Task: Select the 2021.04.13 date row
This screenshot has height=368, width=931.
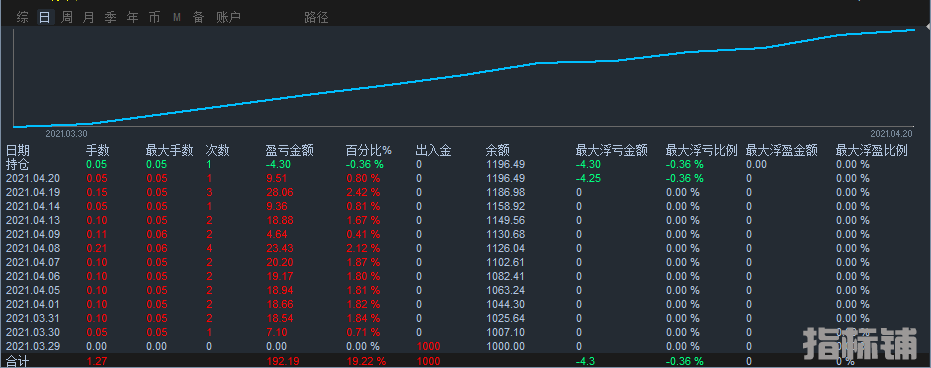Action: (466, 220)
